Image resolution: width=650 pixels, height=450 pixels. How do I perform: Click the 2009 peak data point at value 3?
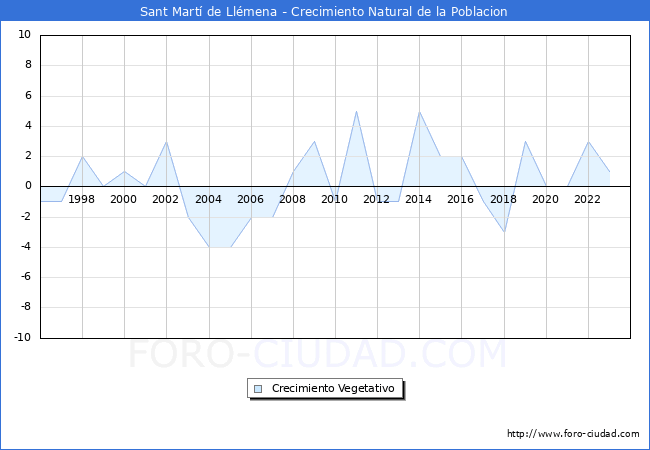pyautogui.click(x=315, y=141)
